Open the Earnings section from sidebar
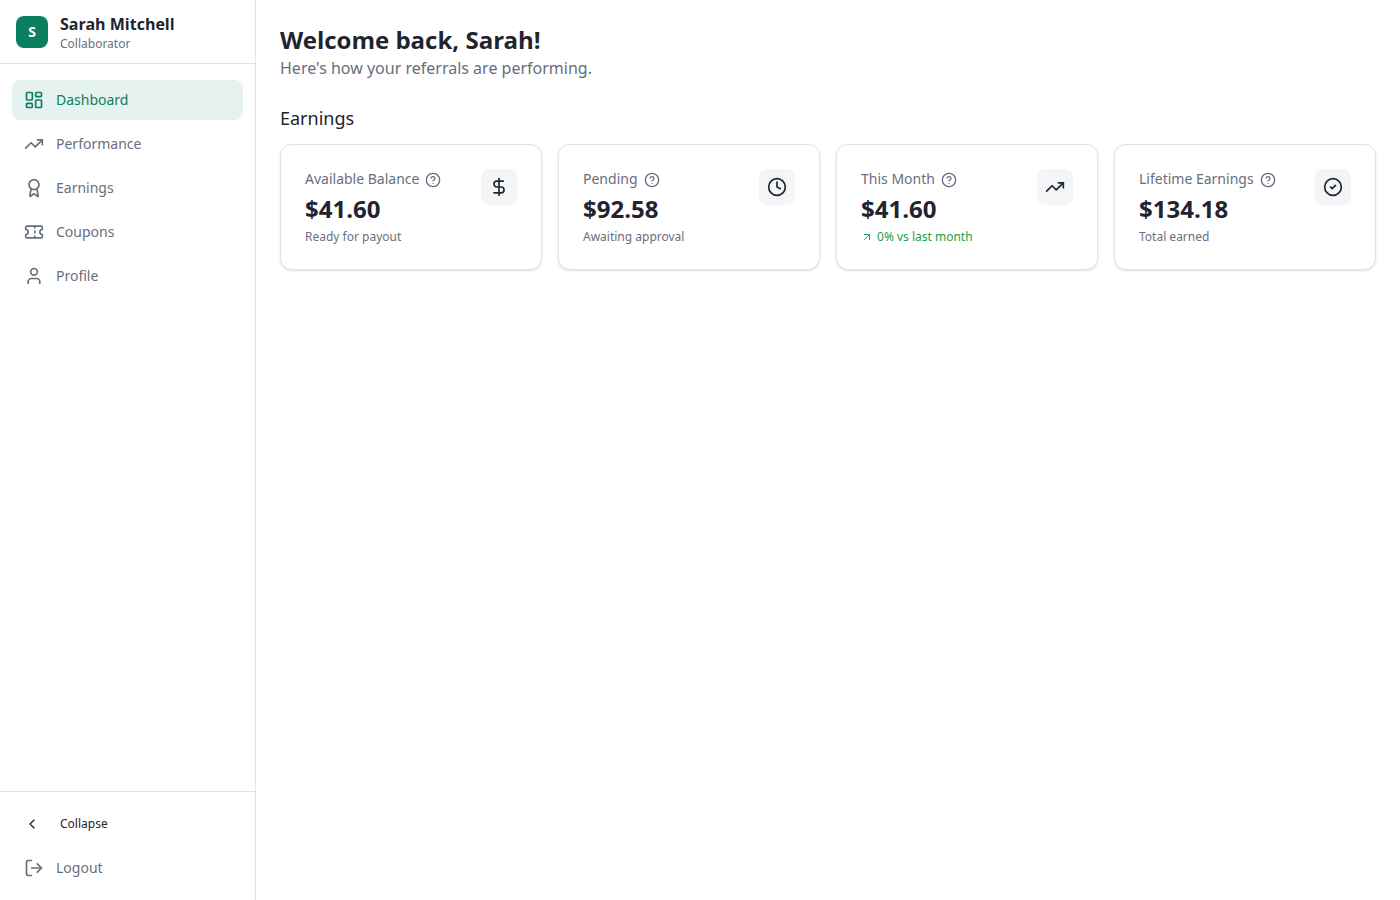1400x900 pixels. (86, 187)
